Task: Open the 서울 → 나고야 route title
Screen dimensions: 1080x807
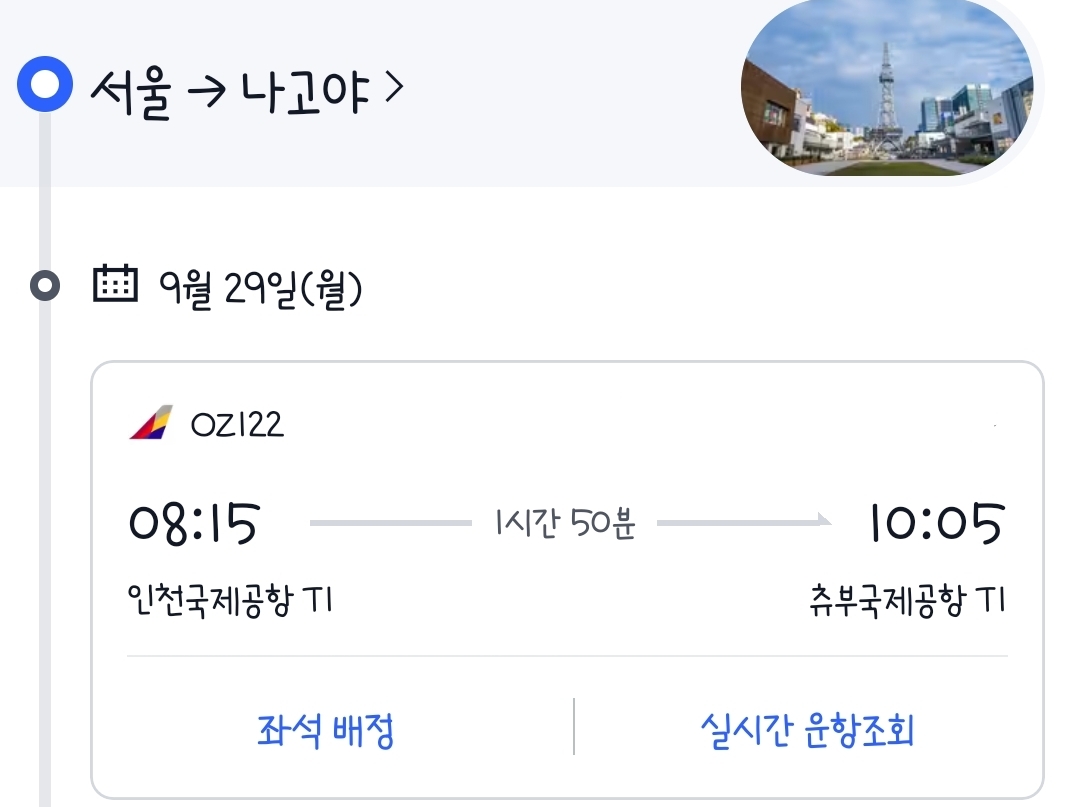Action: (x=247, y=91)
